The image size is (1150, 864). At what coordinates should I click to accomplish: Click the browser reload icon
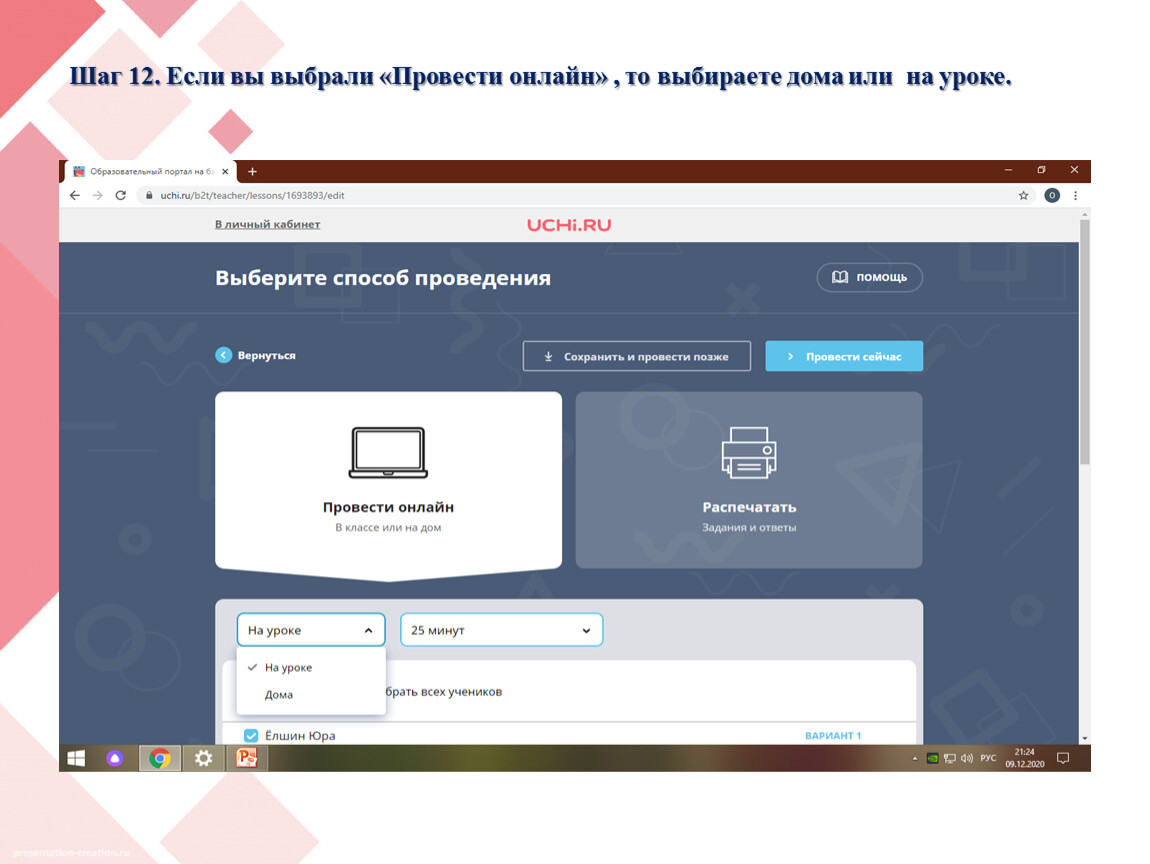tap(121, 196)
